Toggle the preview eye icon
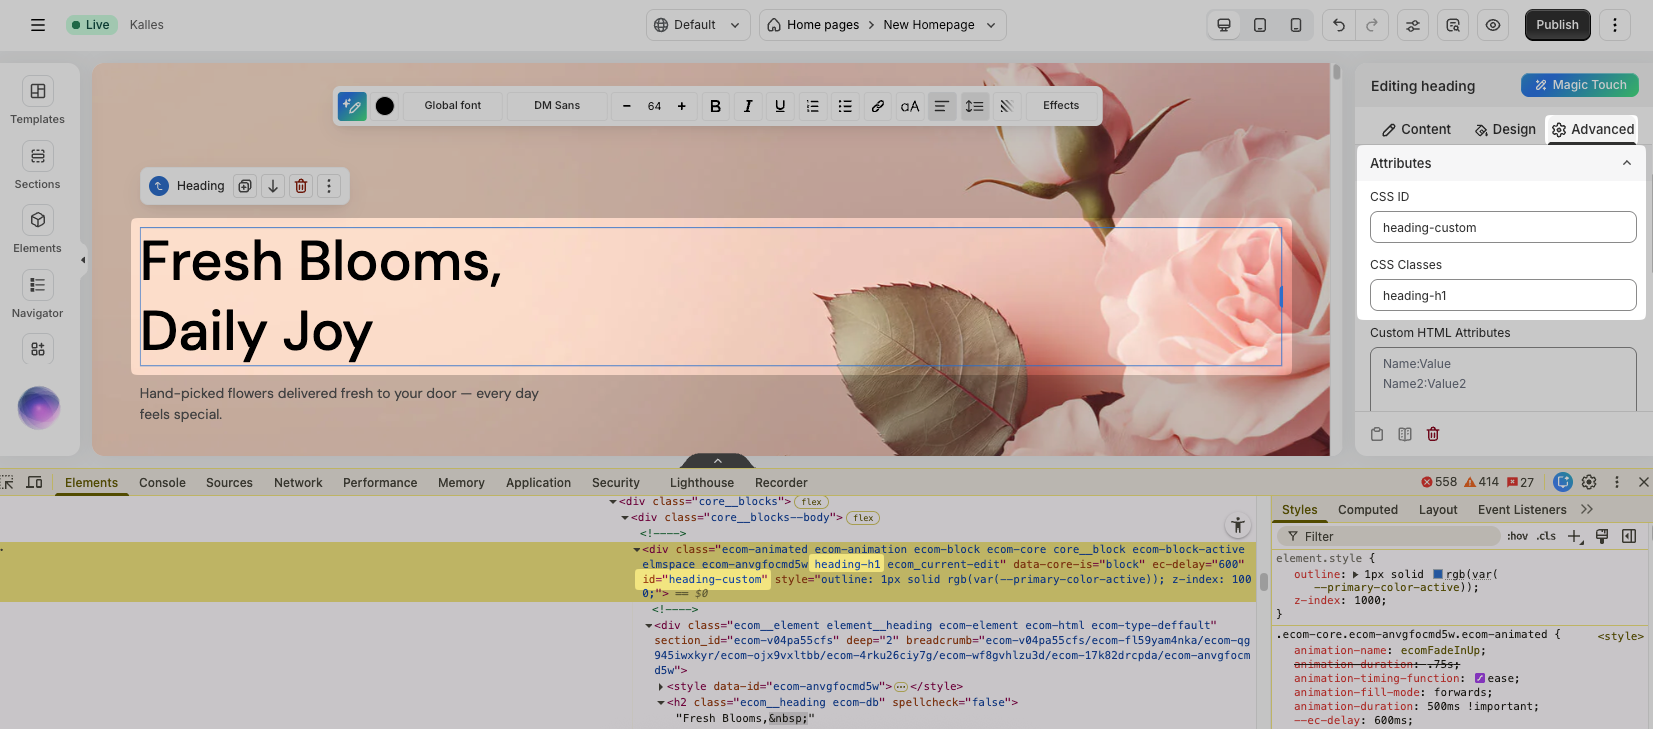This screenshot has width=1653, height=729. click(x=1493, y=25)
